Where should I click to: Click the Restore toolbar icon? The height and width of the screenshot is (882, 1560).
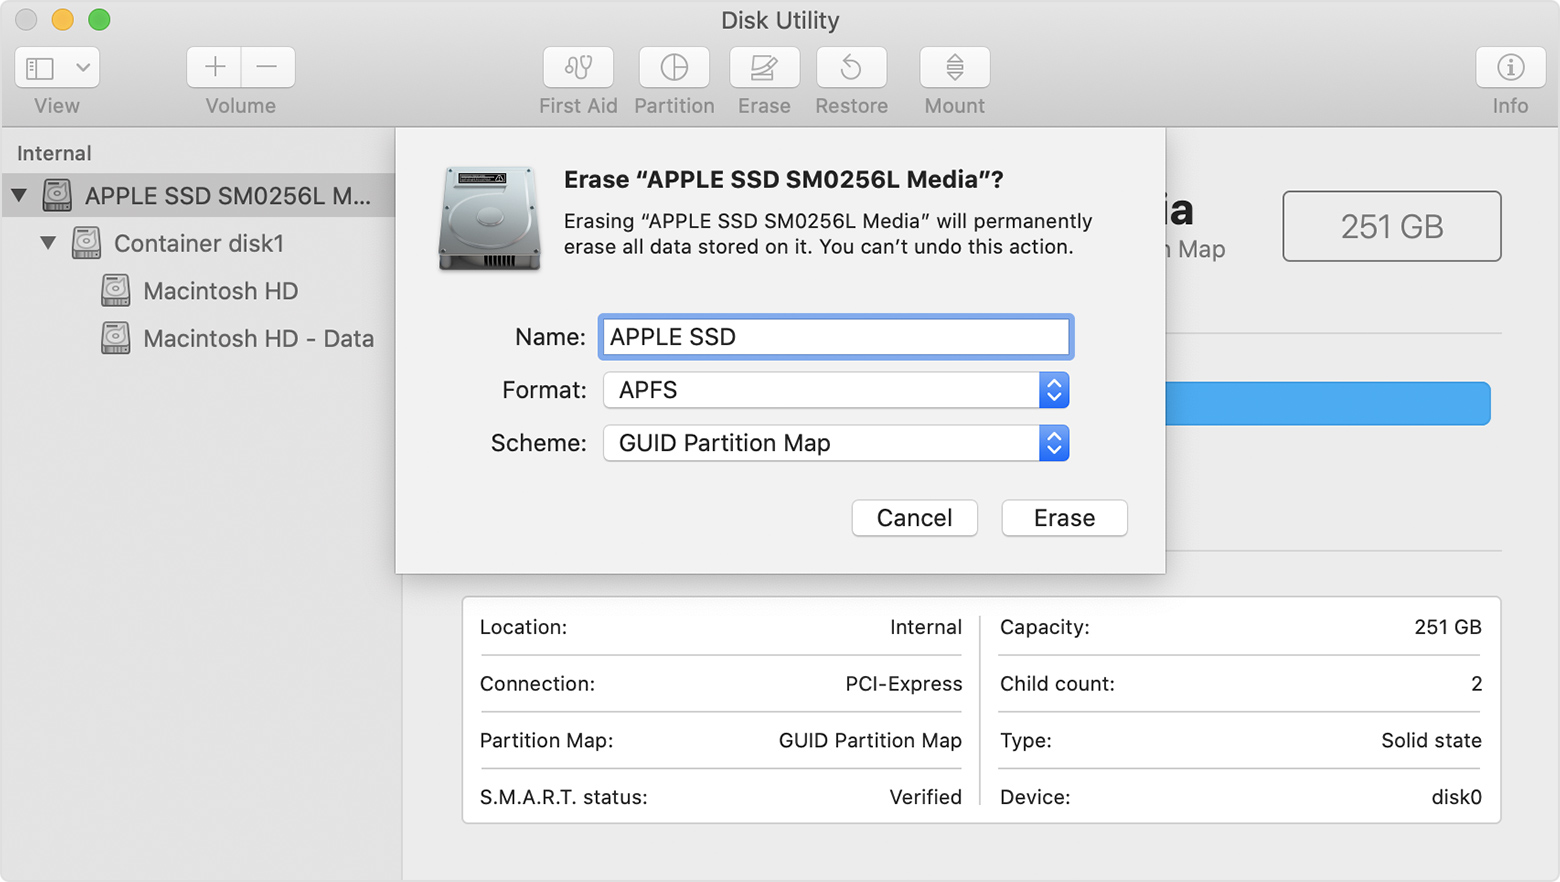[x=851, y=67]
